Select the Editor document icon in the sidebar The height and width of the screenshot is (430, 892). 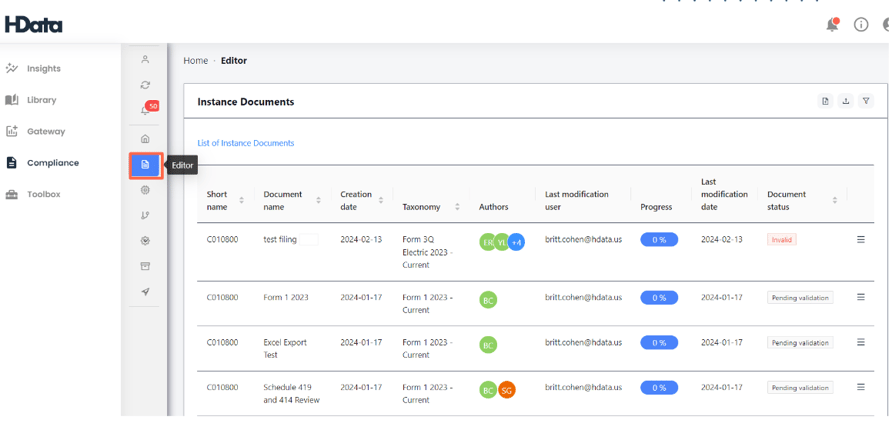click(146, 165)
